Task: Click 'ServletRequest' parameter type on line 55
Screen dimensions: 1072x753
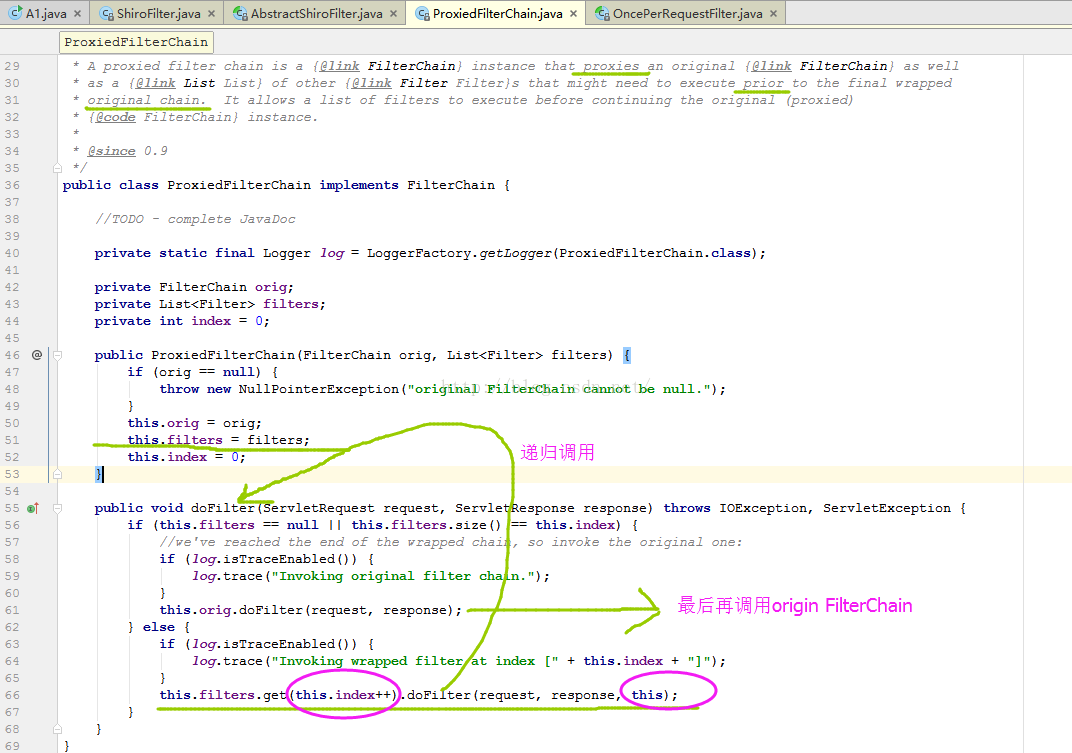Action: (319, 508)
